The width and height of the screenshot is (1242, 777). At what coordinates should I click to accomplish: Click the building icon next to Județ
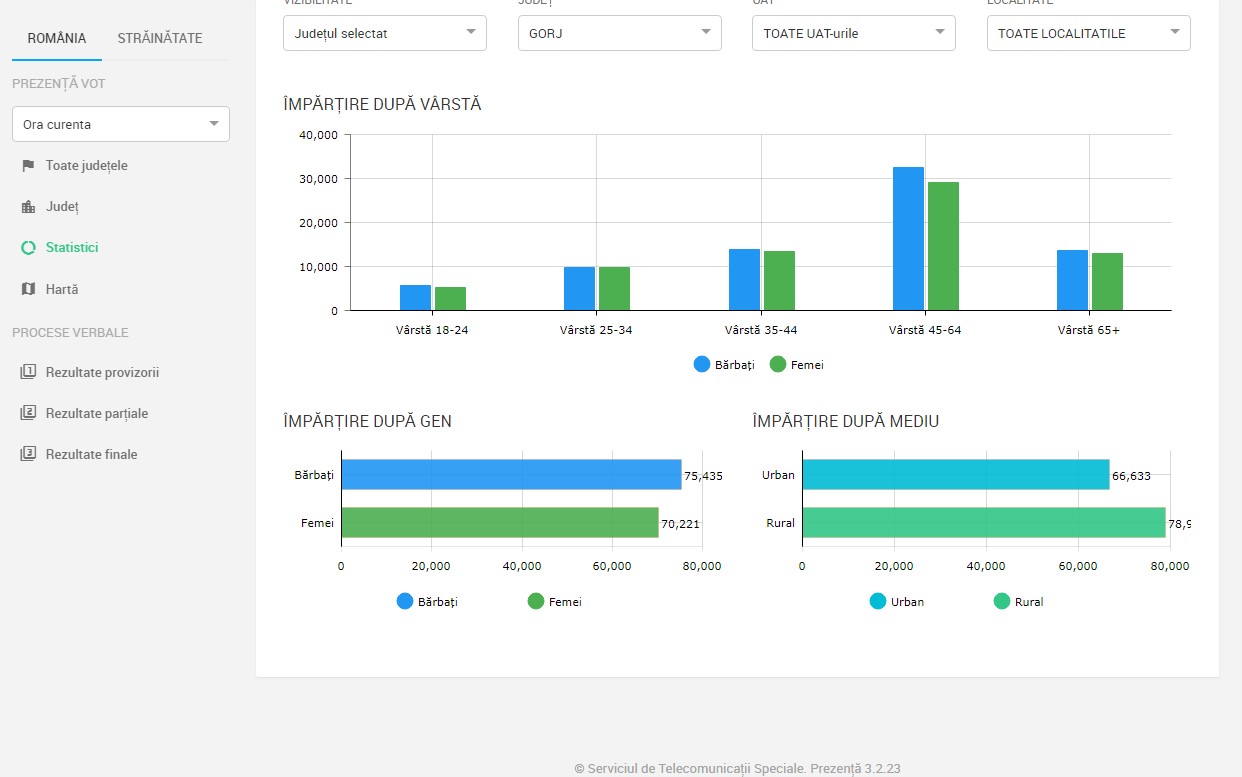(28, 207)
